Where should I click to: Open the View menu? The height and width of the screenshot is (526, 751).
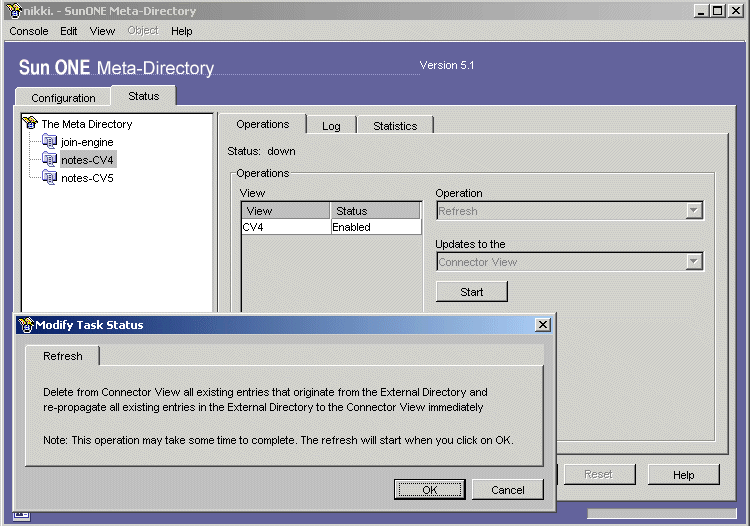(x=102, y=31)
